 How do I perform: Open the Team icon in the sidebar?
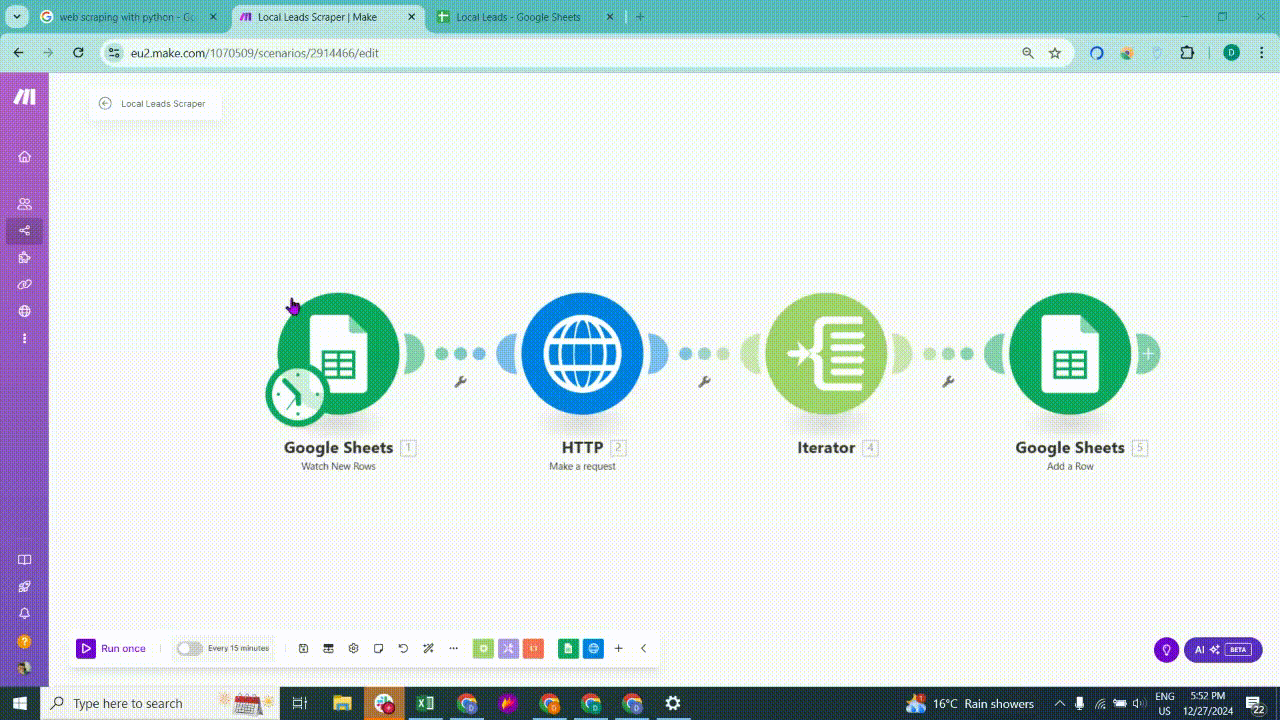[x=24, y=203]
